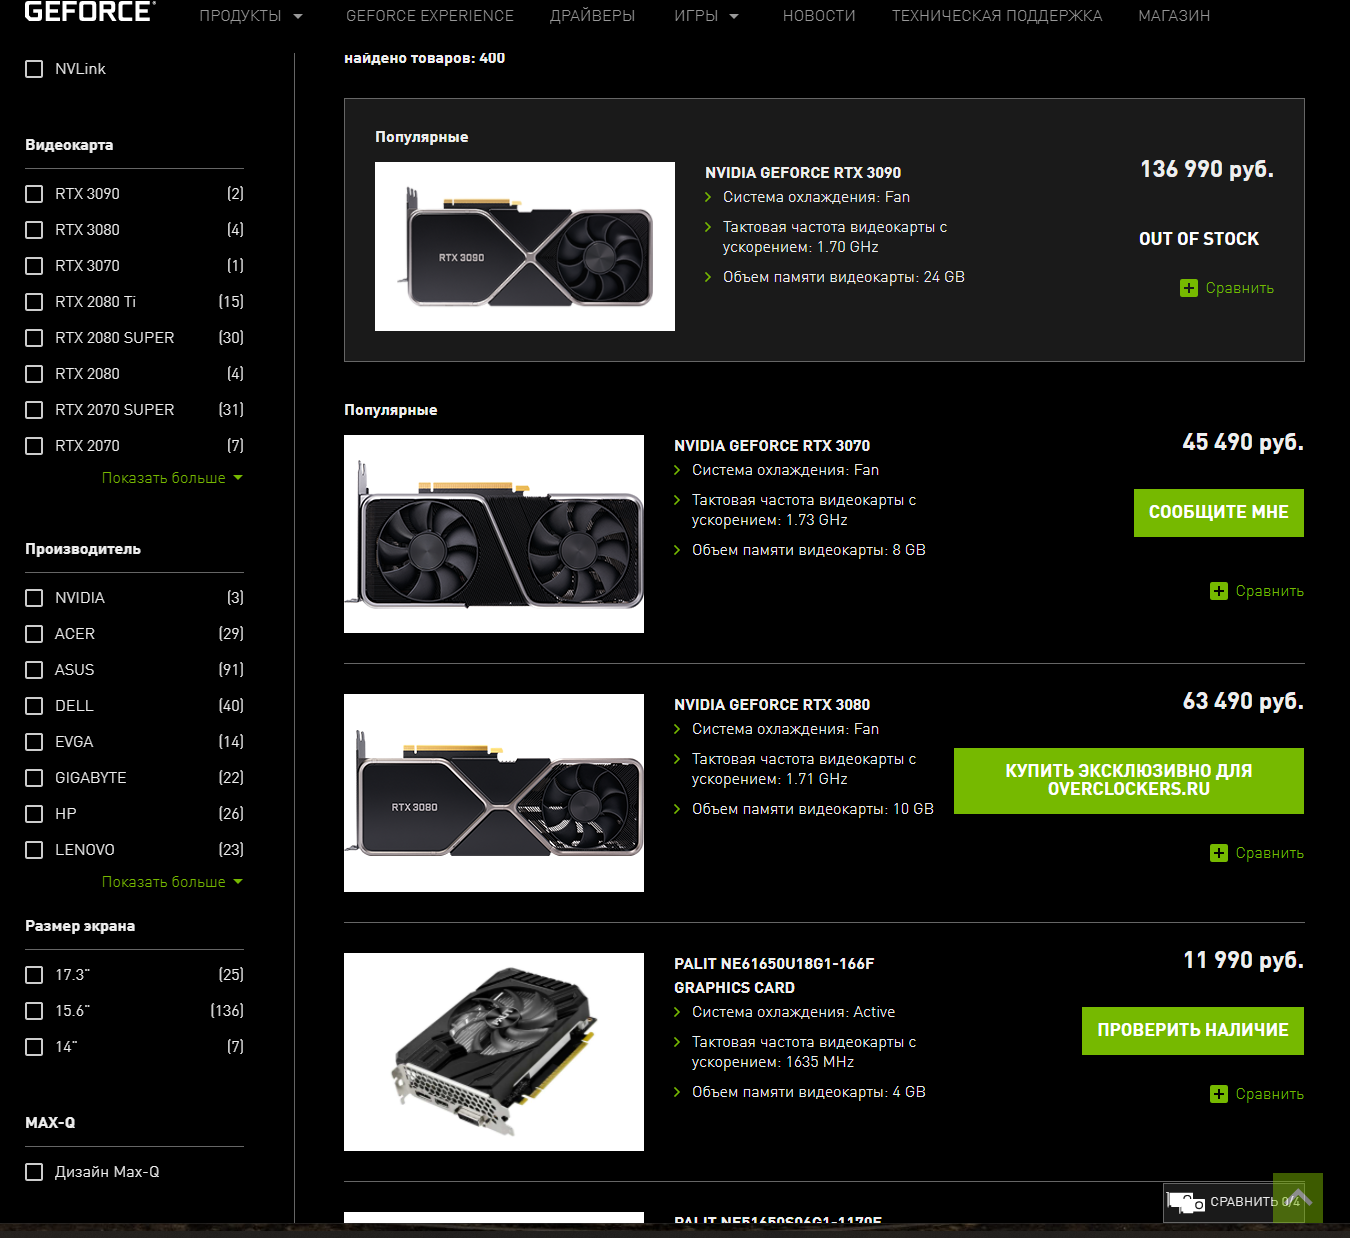
Task: Select the RTX 3070 filter checkbox
Action: click(x=34, y=266)
